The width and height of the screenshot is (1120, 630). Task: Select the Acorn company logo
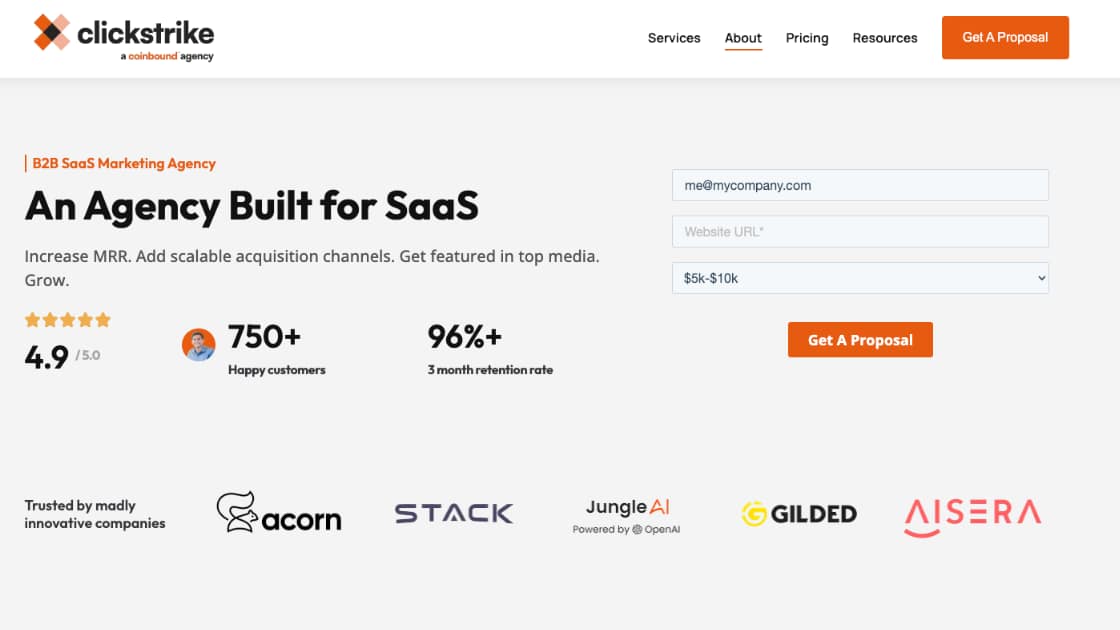(278, 513)
